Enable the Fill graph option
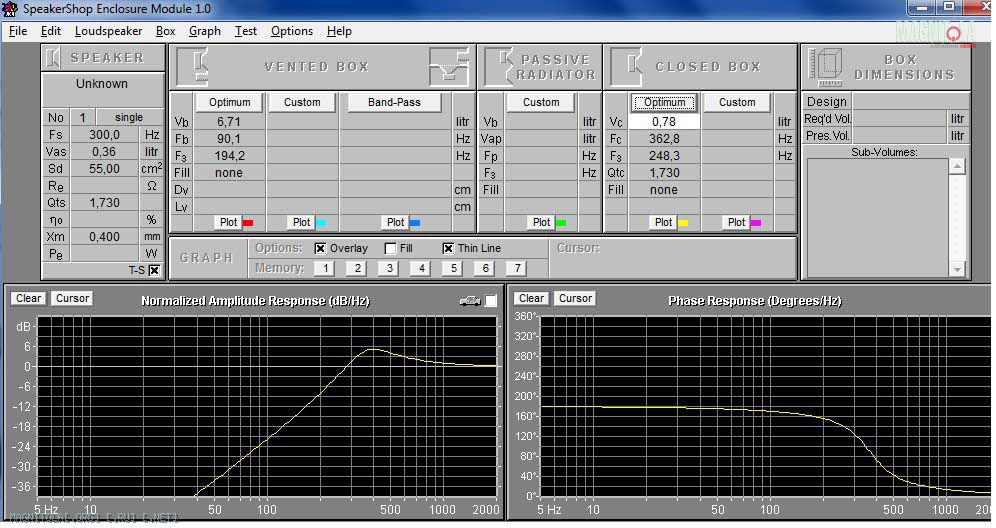 [x=390, y=248]
